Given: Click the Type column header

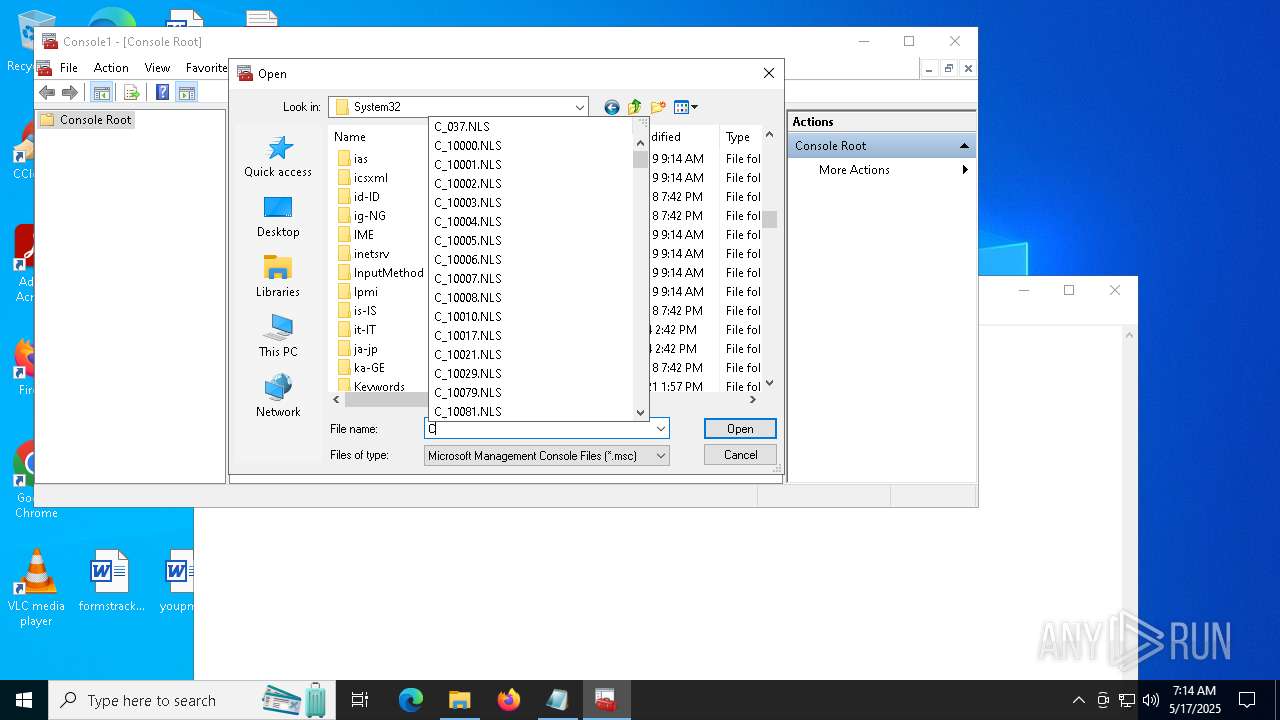Looking at the screenshot, I should click(x=739, y=137).
